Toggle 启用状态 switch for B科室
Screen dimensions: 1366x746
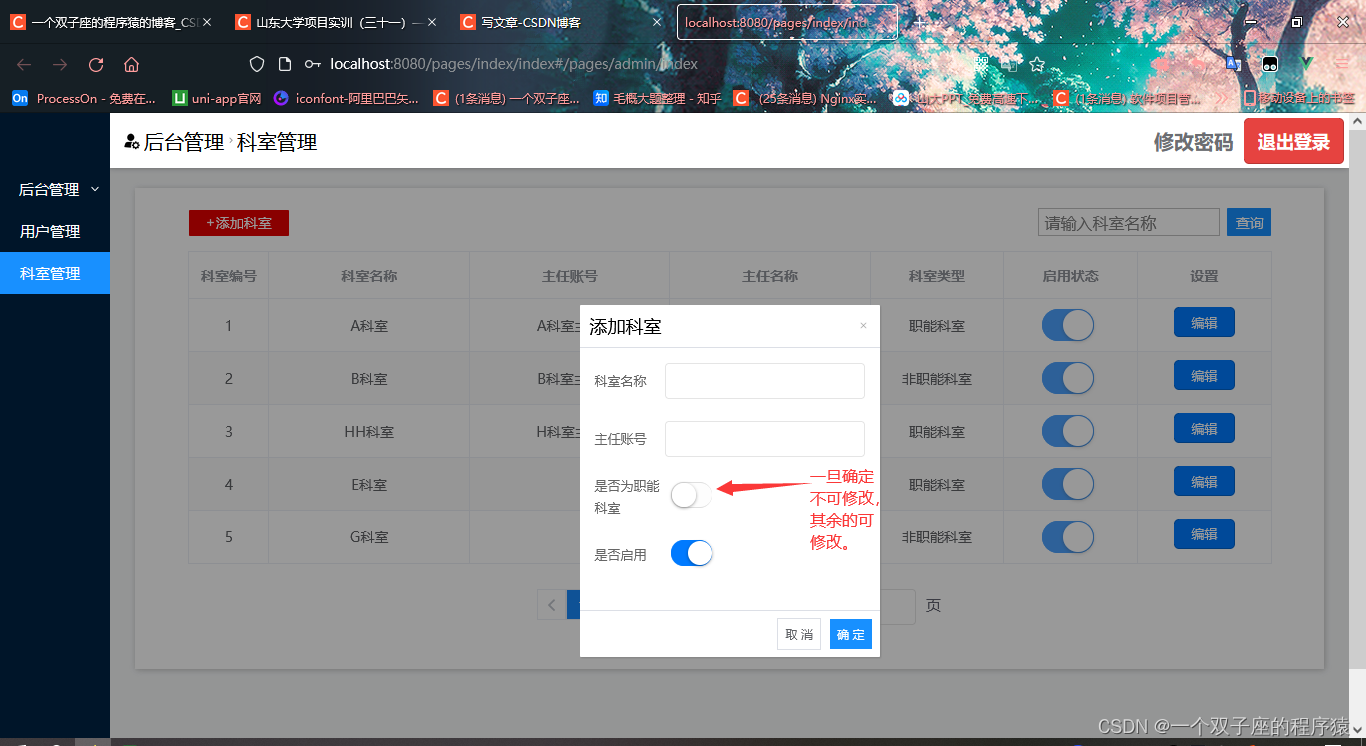click(1068, 378)
